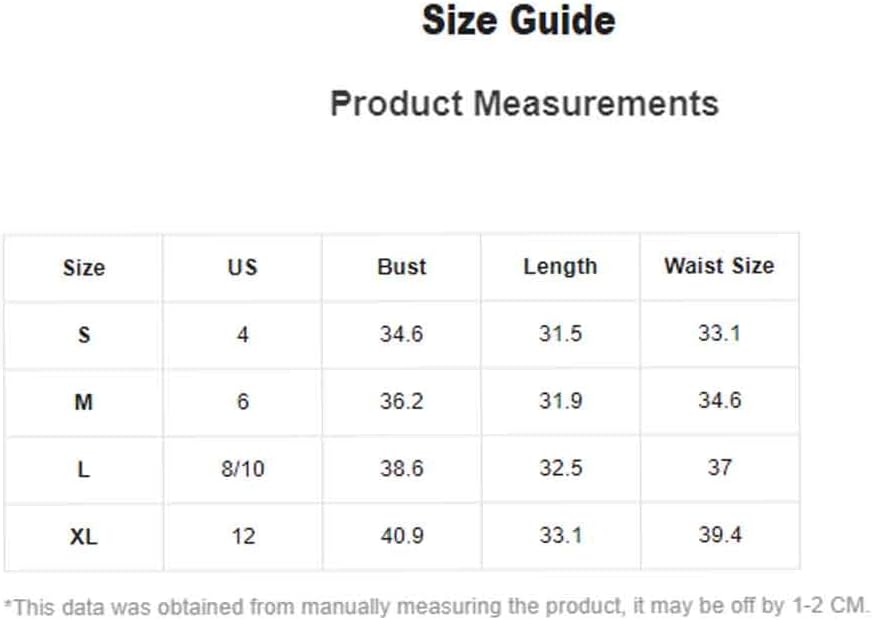
Task: Click the 32.5 length value
Action: click(560, 468)
